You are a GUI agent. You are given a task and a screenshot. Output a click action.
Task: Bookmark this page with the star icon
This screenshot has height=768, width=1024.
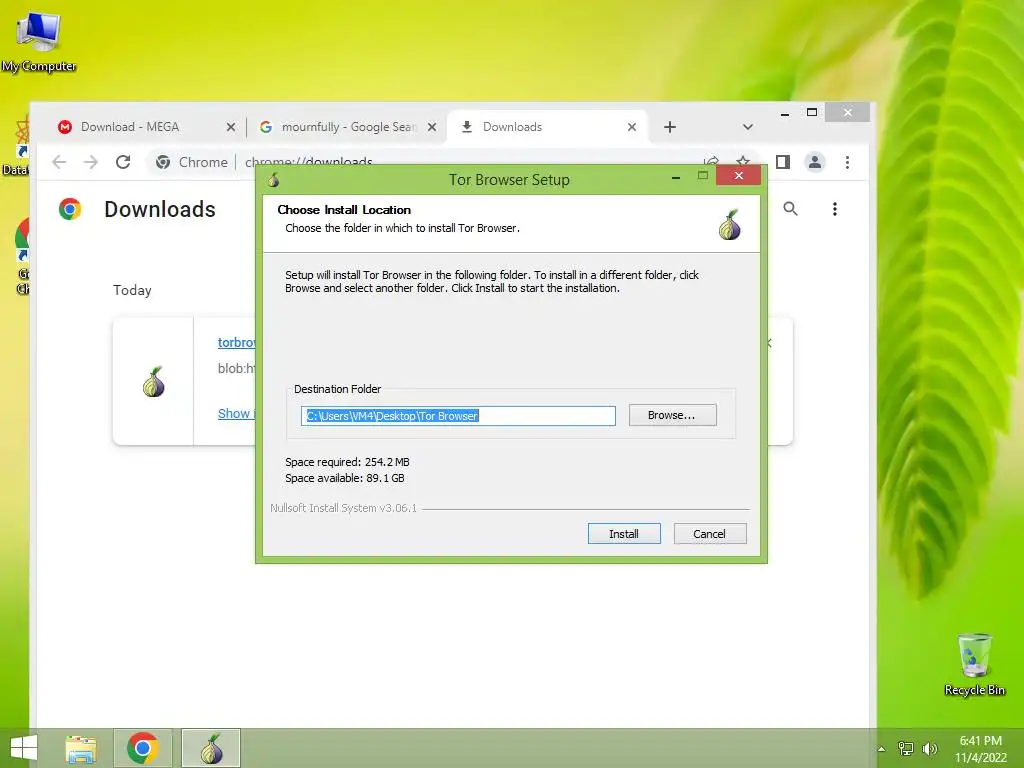tap(743, 161)
